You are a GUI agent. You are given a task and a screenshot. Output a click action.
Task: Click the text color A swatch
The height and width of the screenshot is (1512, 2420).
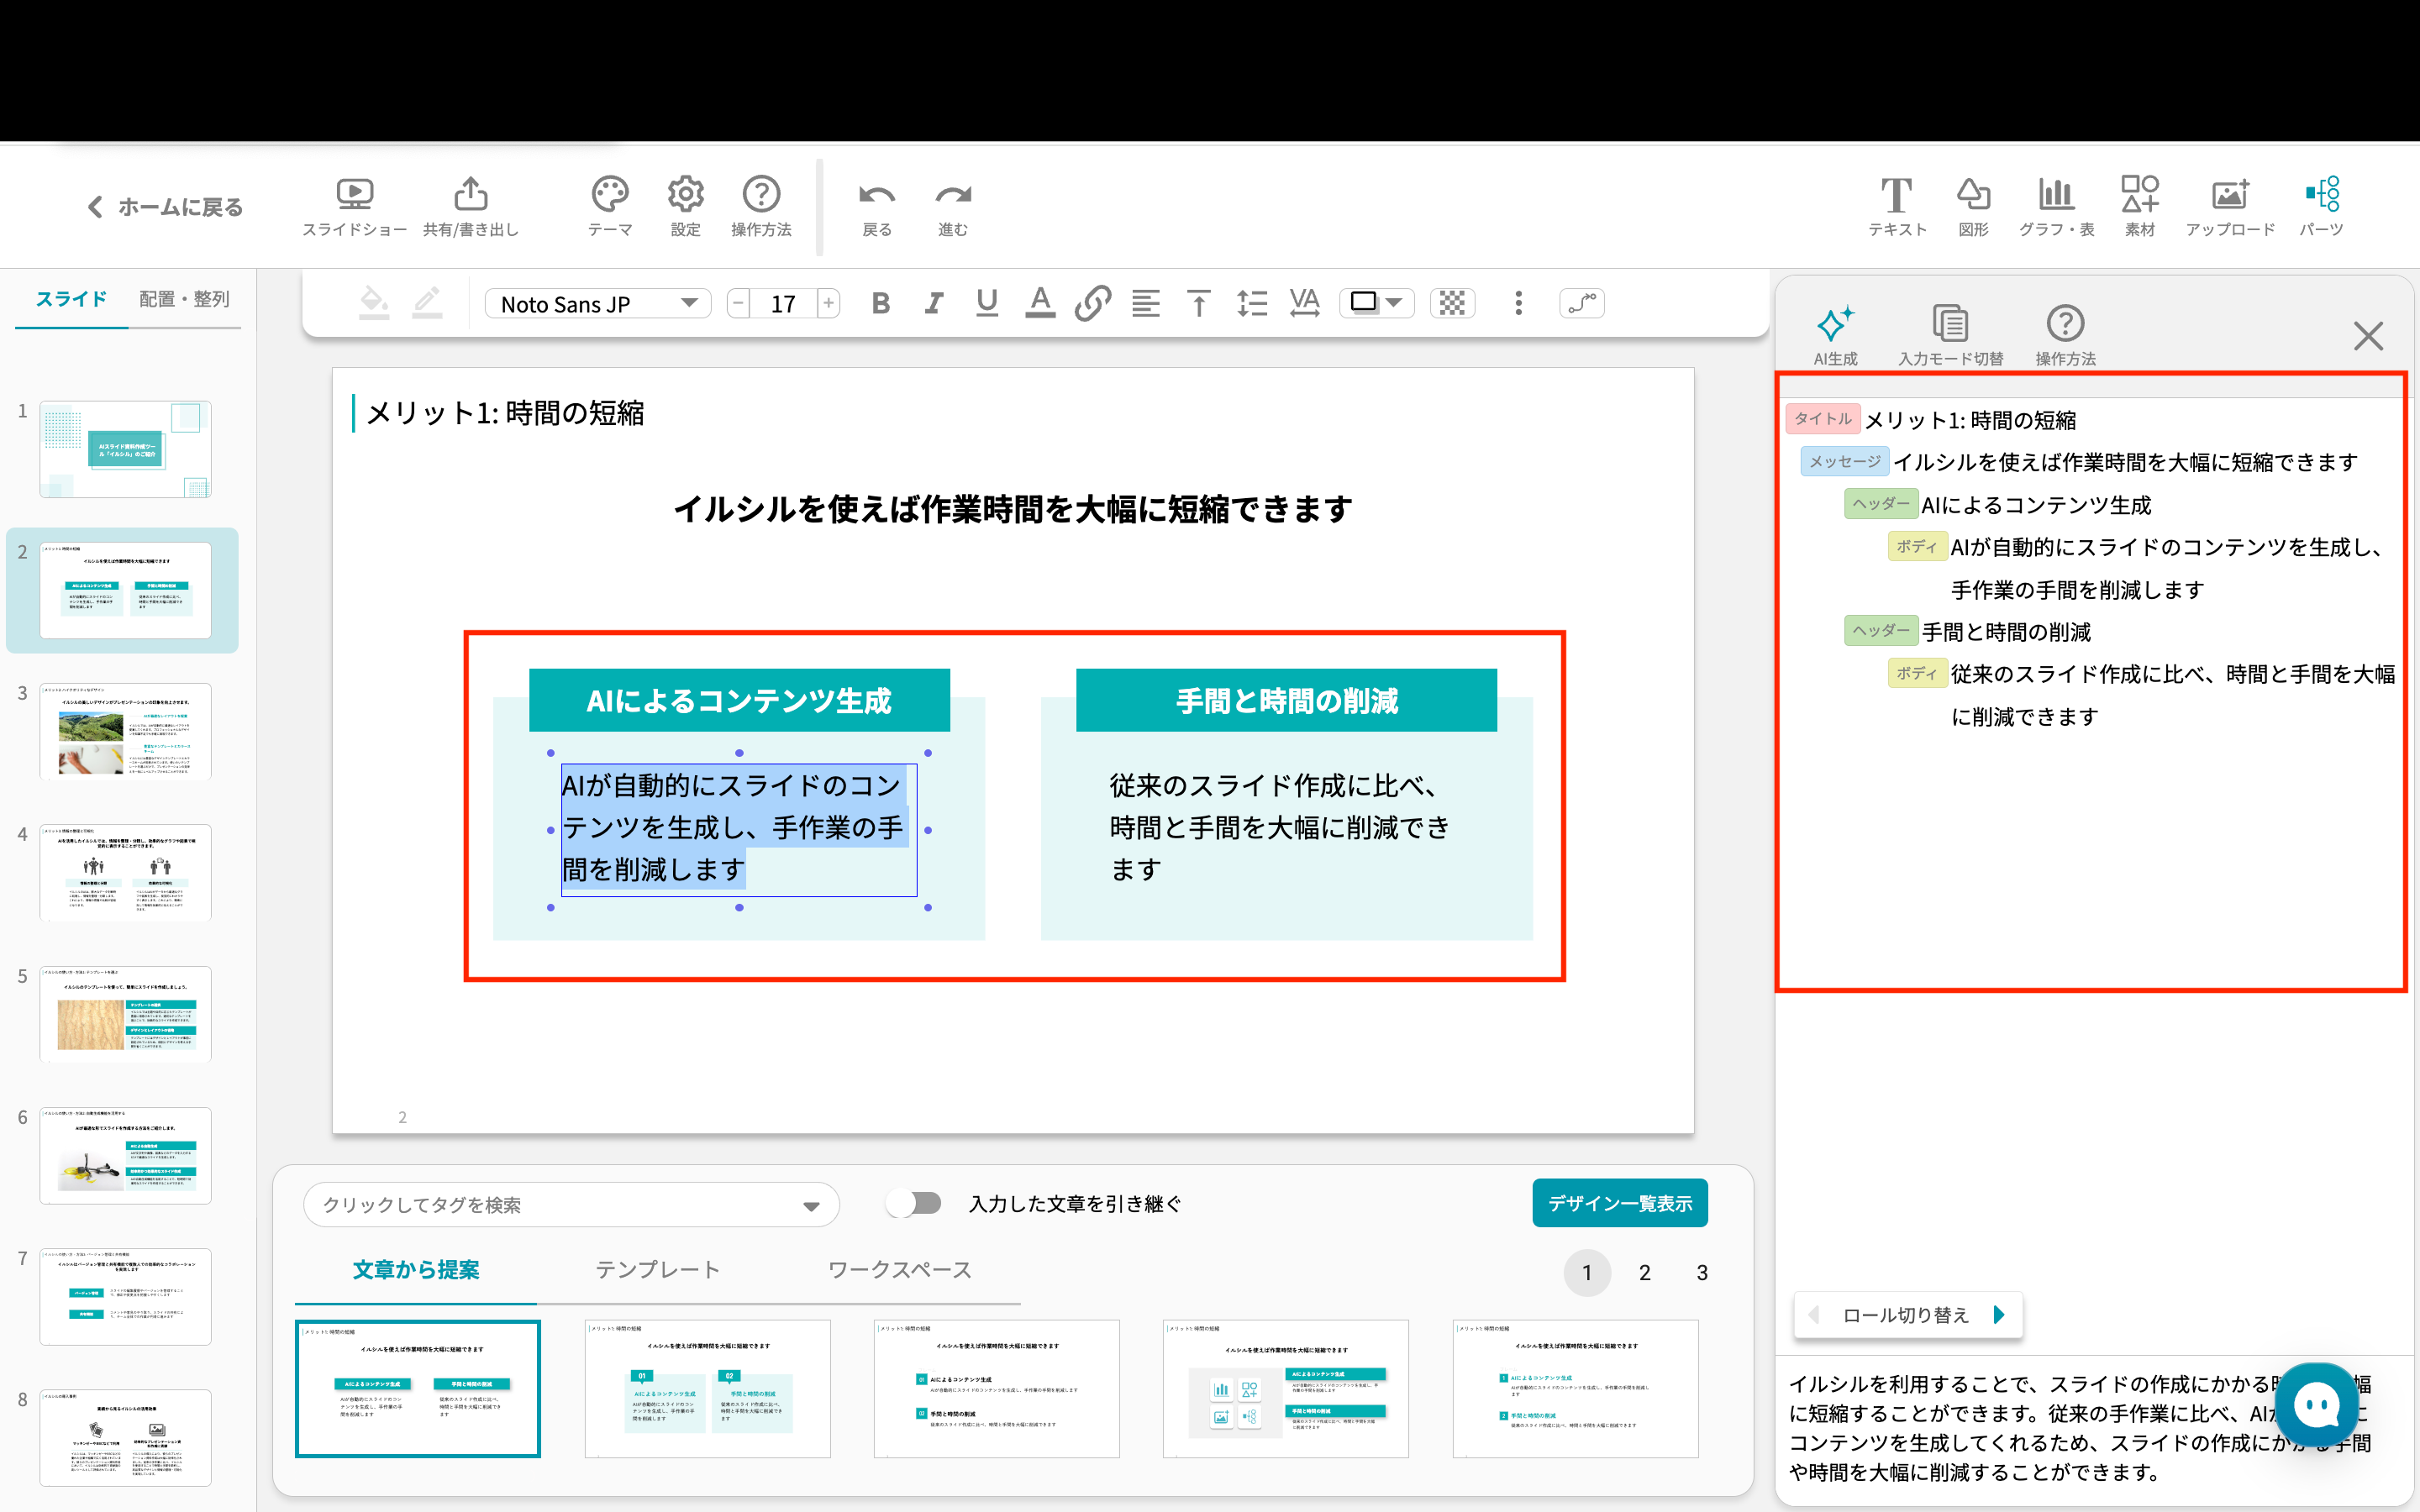[1039, 303]
